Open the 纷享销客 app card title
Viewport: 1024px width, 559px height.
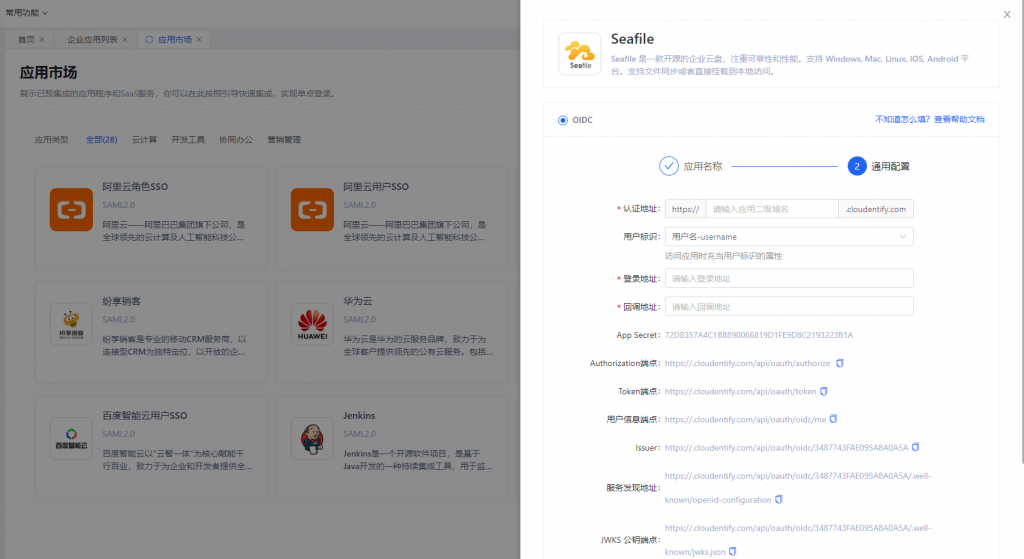coord(121,301)
